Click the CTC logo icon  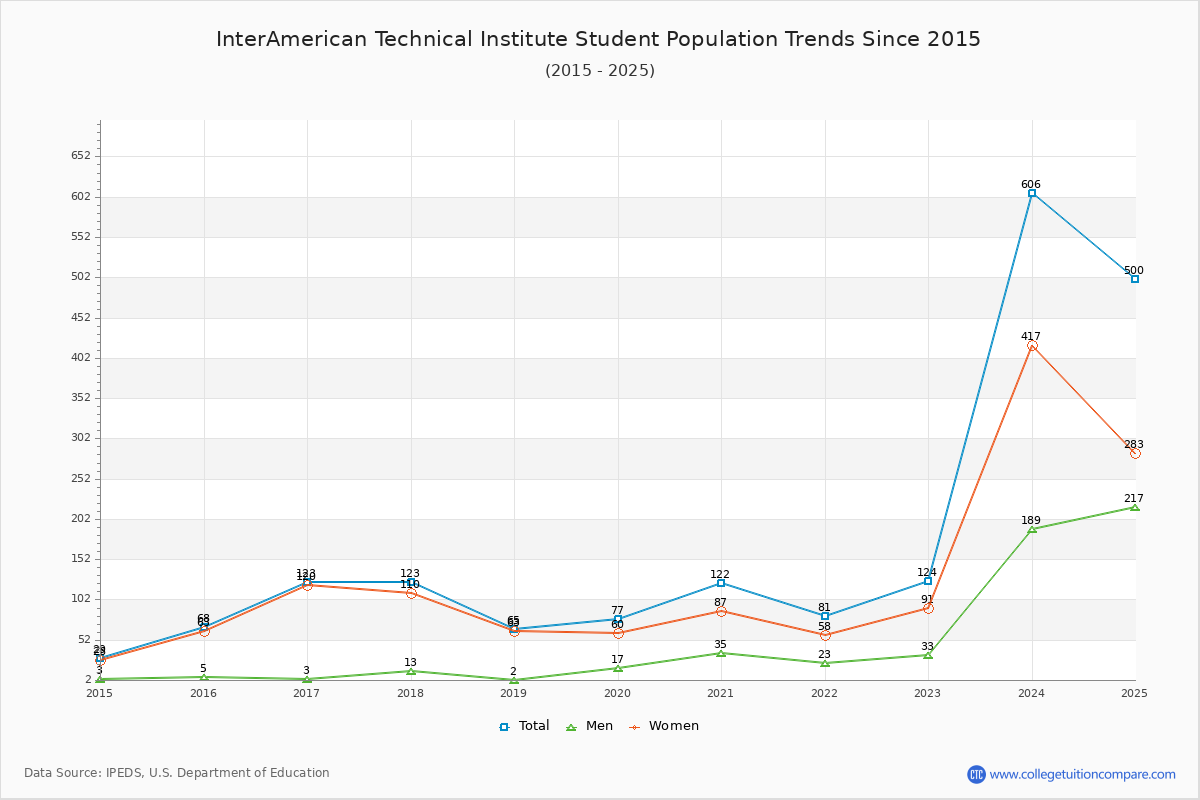pos(976,774)
